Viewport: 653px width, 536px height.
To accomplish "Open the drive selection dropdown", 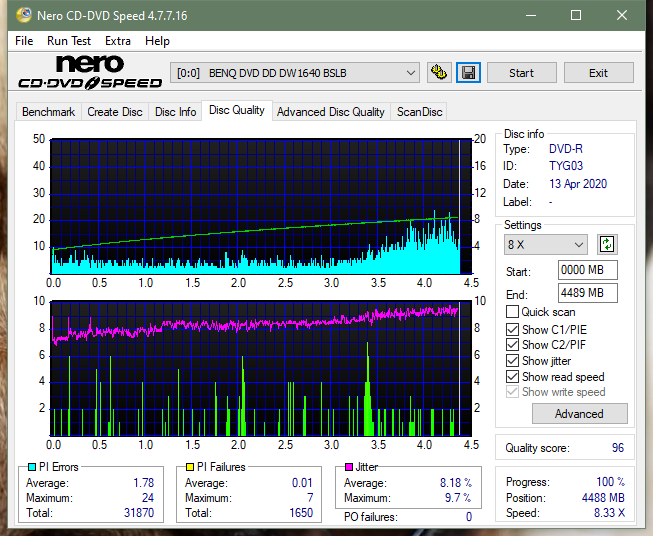I will 295,73.
